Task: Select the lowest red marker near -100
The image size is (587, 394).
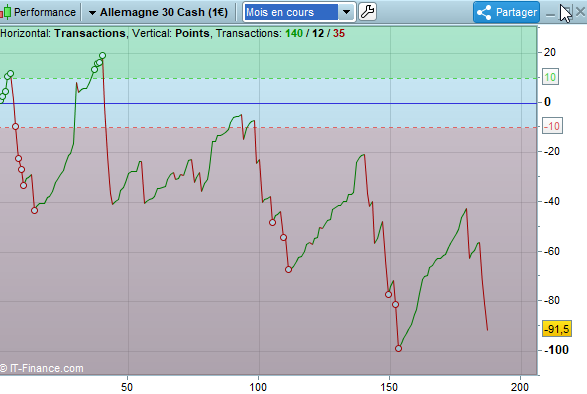Action: point(398,348)
